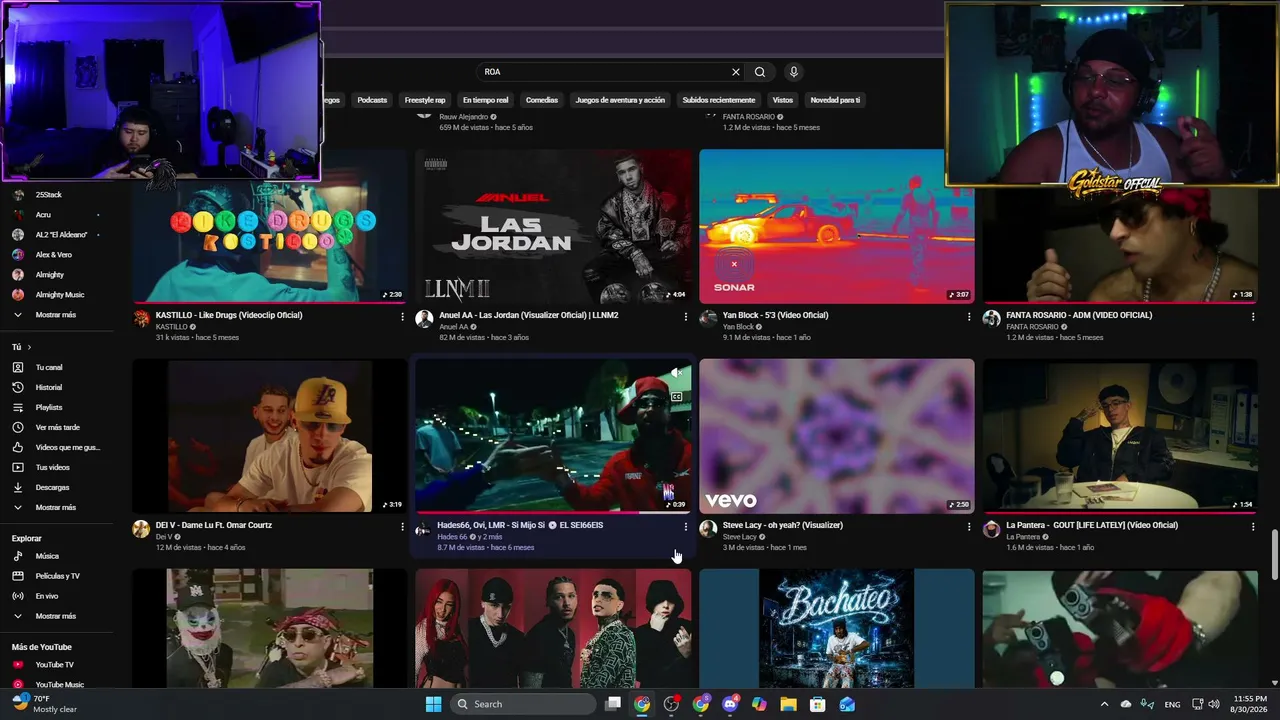Expand Mostrar más below Descargas
The width and height of the screenshot is (1280, 720).
click(x=57, y=507)
